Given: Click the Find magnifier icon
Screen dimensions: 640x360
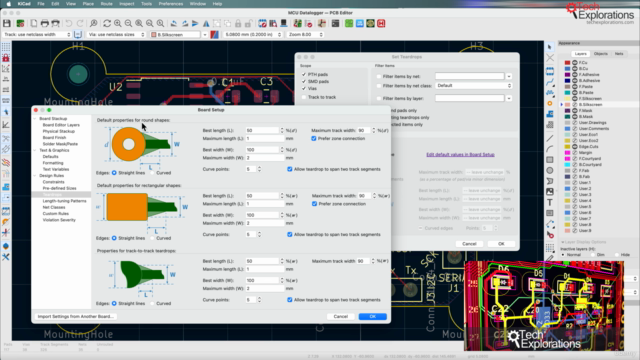Looking at the screenshot, I should click(93, 24).
